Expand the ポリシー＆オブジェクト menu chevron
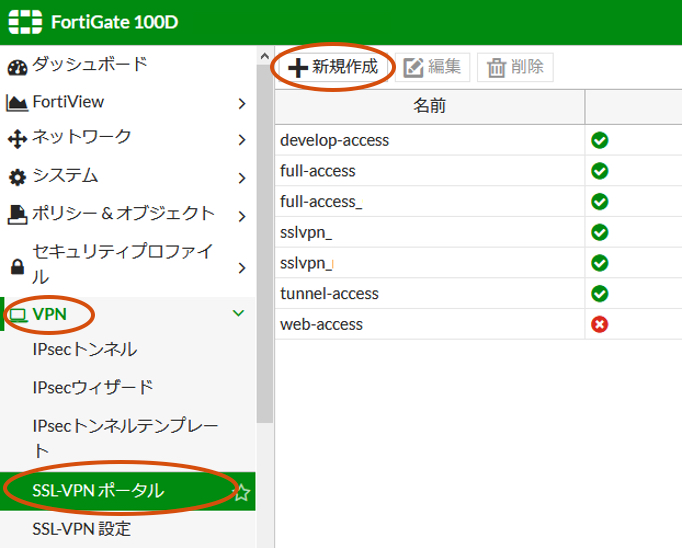The image size is (682, 548). point(241,215)
